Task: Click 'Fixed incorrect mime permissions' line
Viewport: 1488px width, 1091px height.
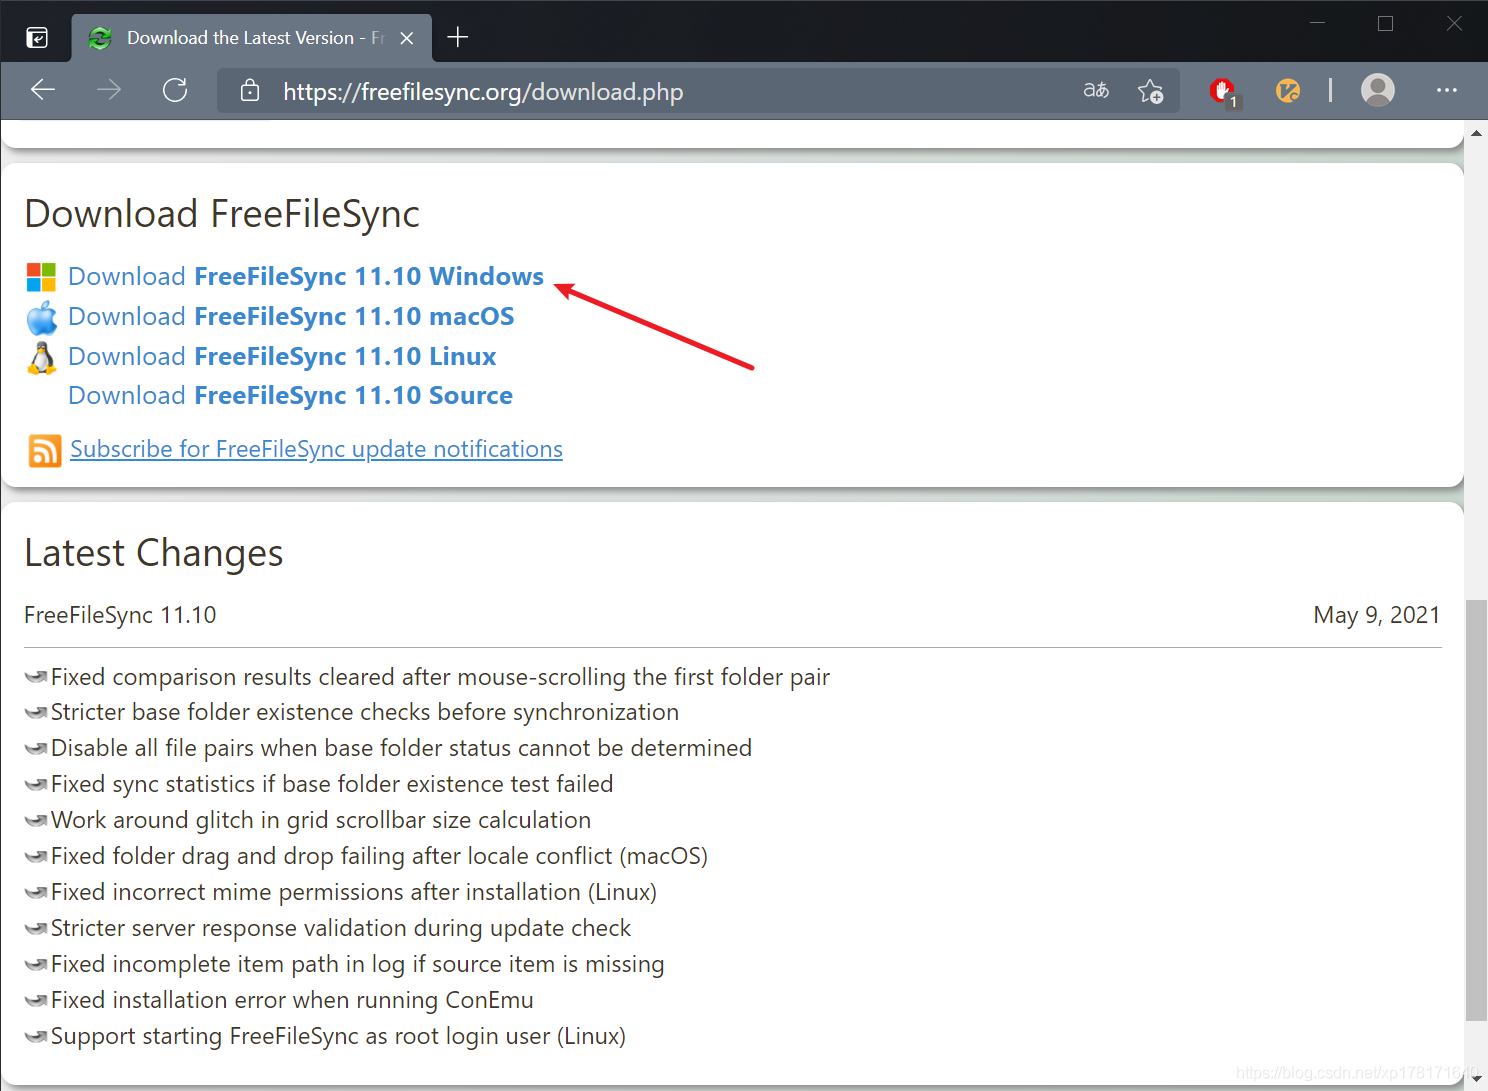Action: [354, 892]
